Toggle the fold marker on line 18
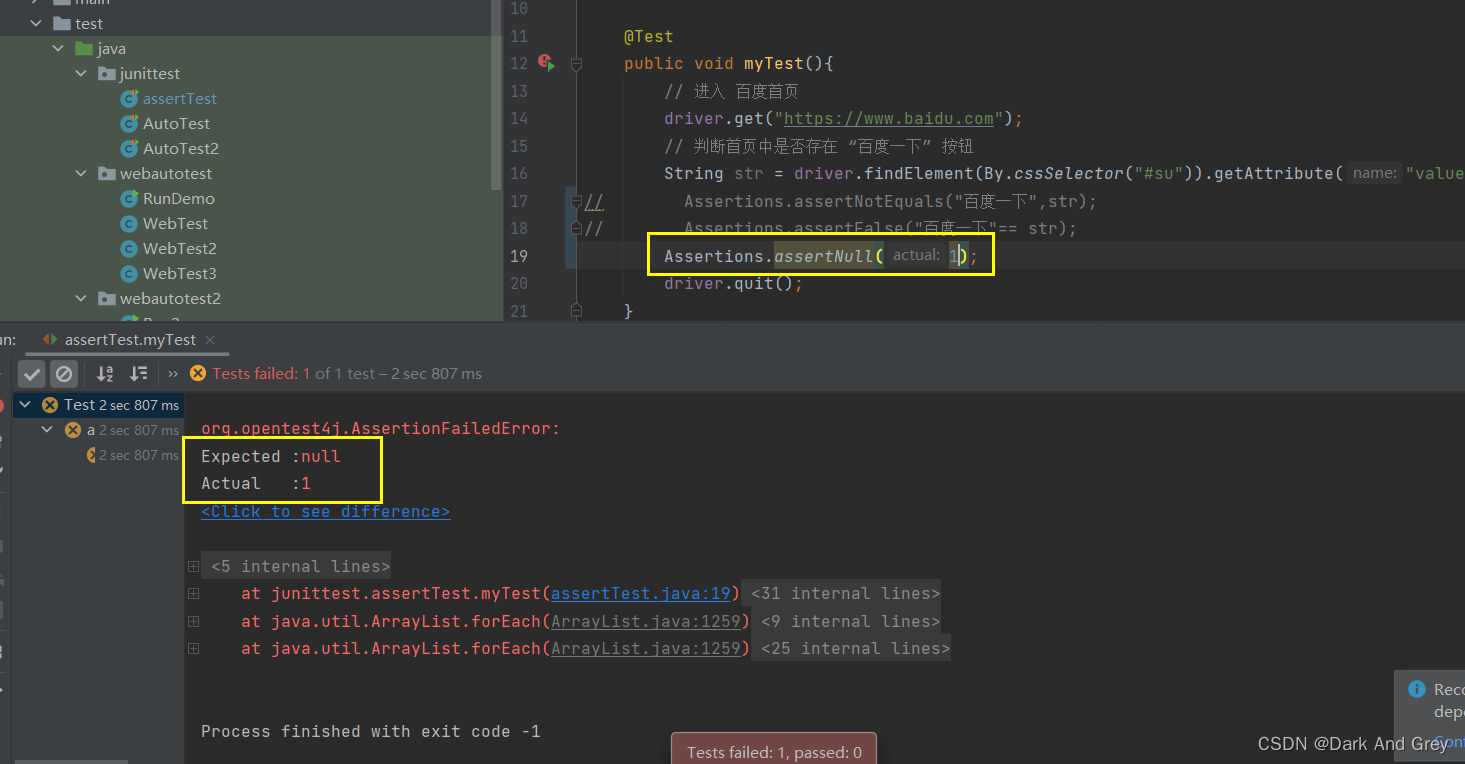 pos(576,229)
